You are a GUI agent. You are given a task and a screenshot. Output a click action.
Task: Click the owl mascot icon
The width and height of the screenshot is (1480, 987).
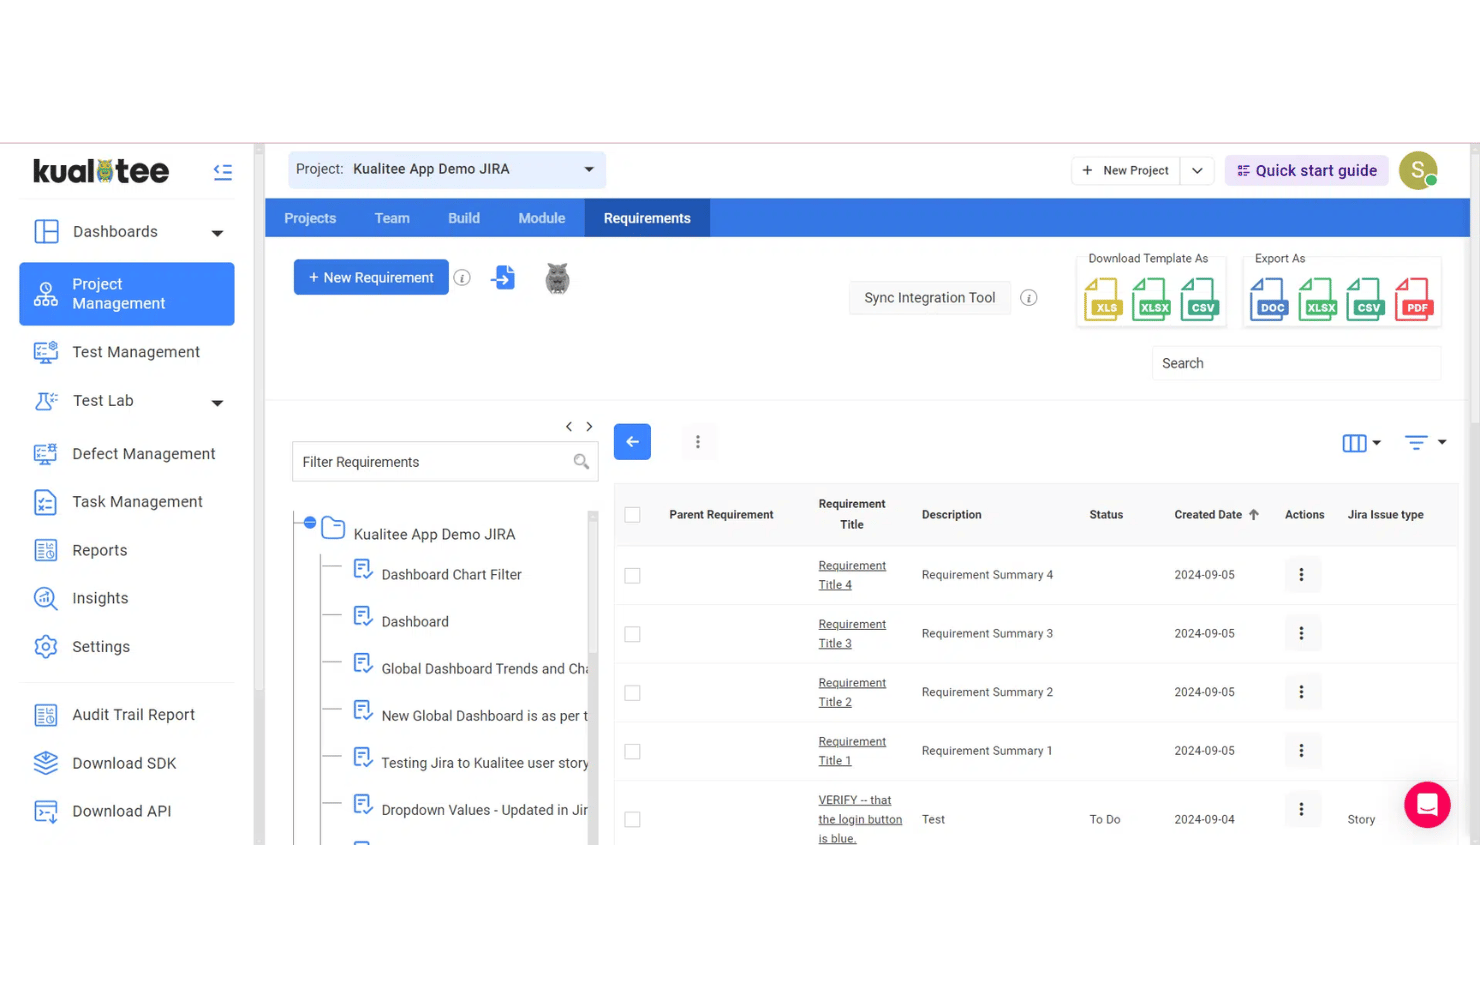tap(557, 278)
